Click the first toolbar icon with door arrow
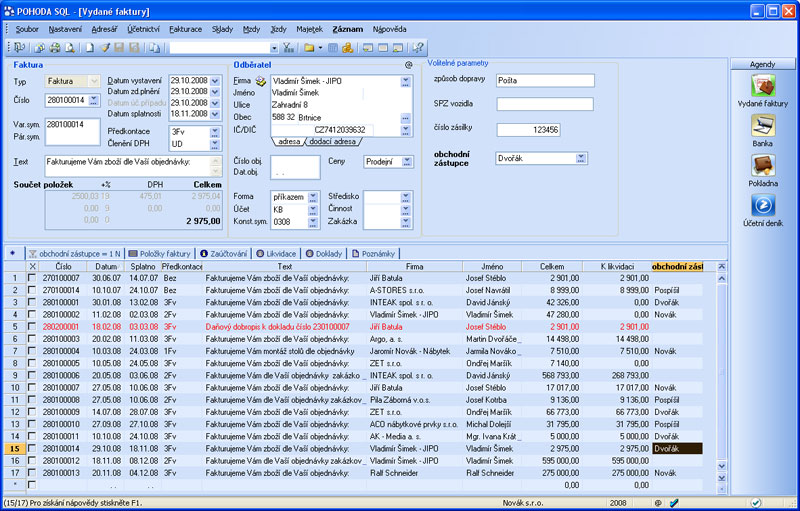The image size is (800, 511). click(19, 48)
